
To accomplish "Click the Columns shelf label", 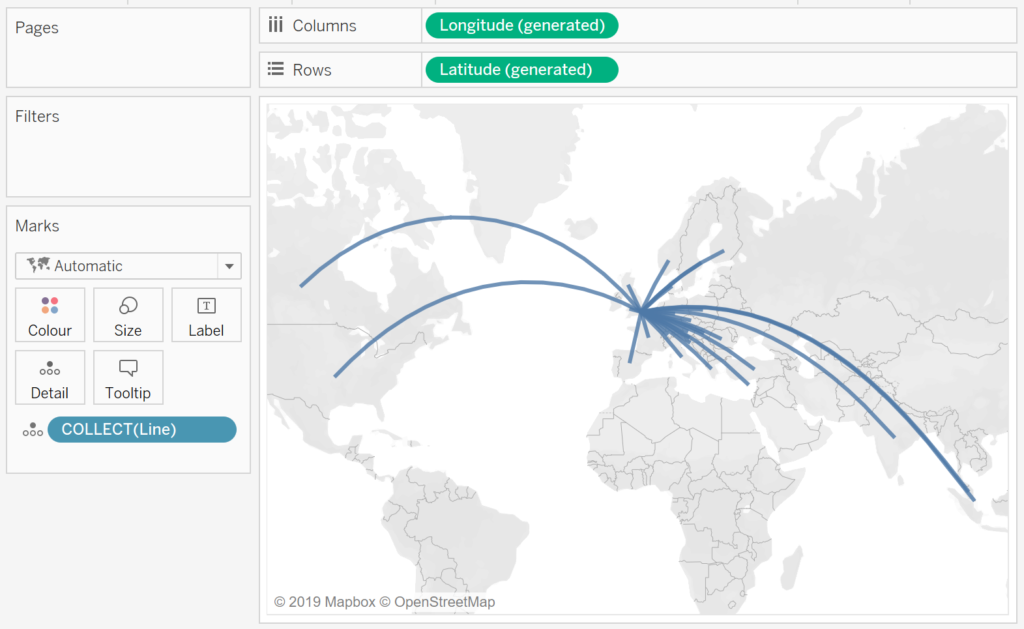I will tap(324, 26).
